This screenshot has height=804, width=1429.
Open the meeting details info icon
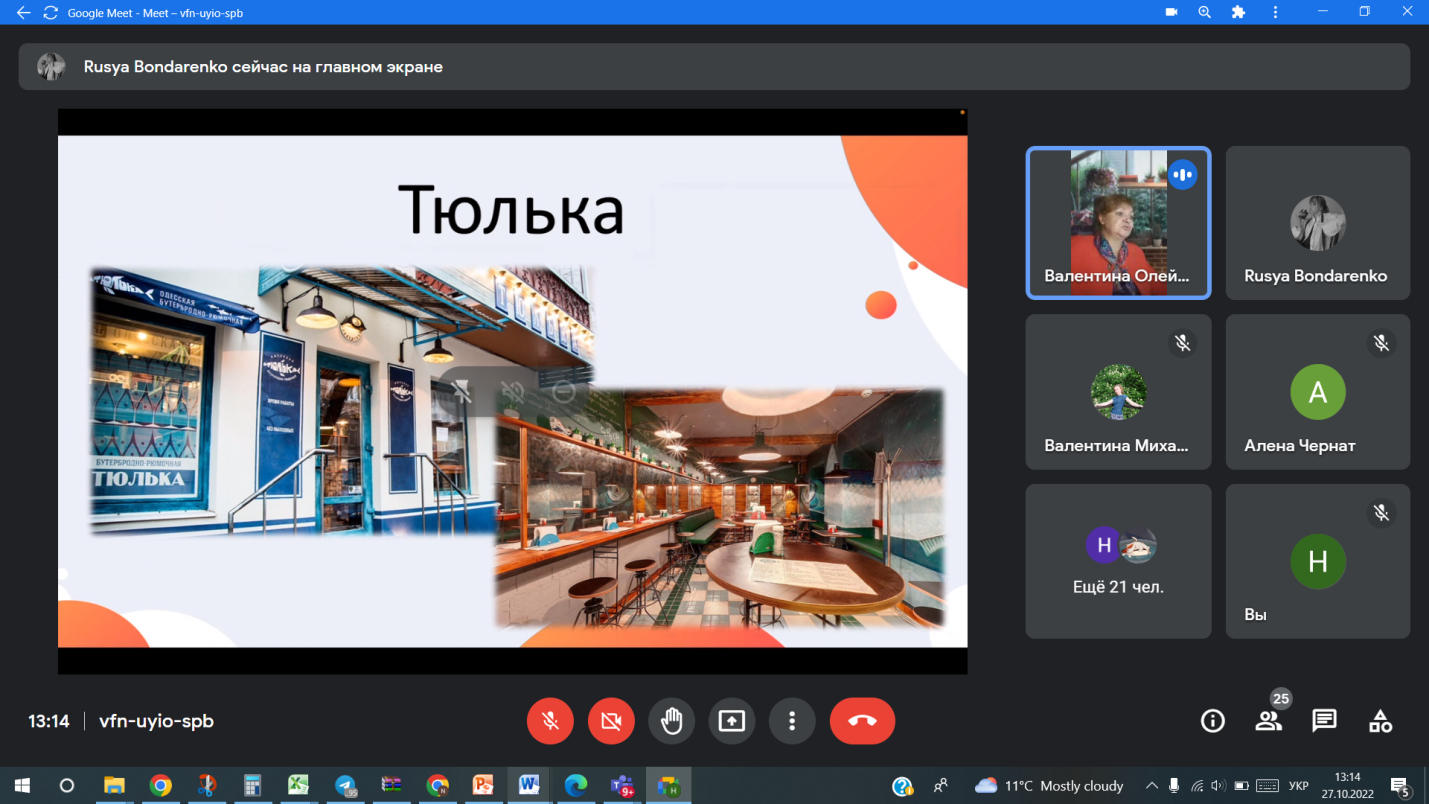pyautogui.click(x=1212, y=721)
